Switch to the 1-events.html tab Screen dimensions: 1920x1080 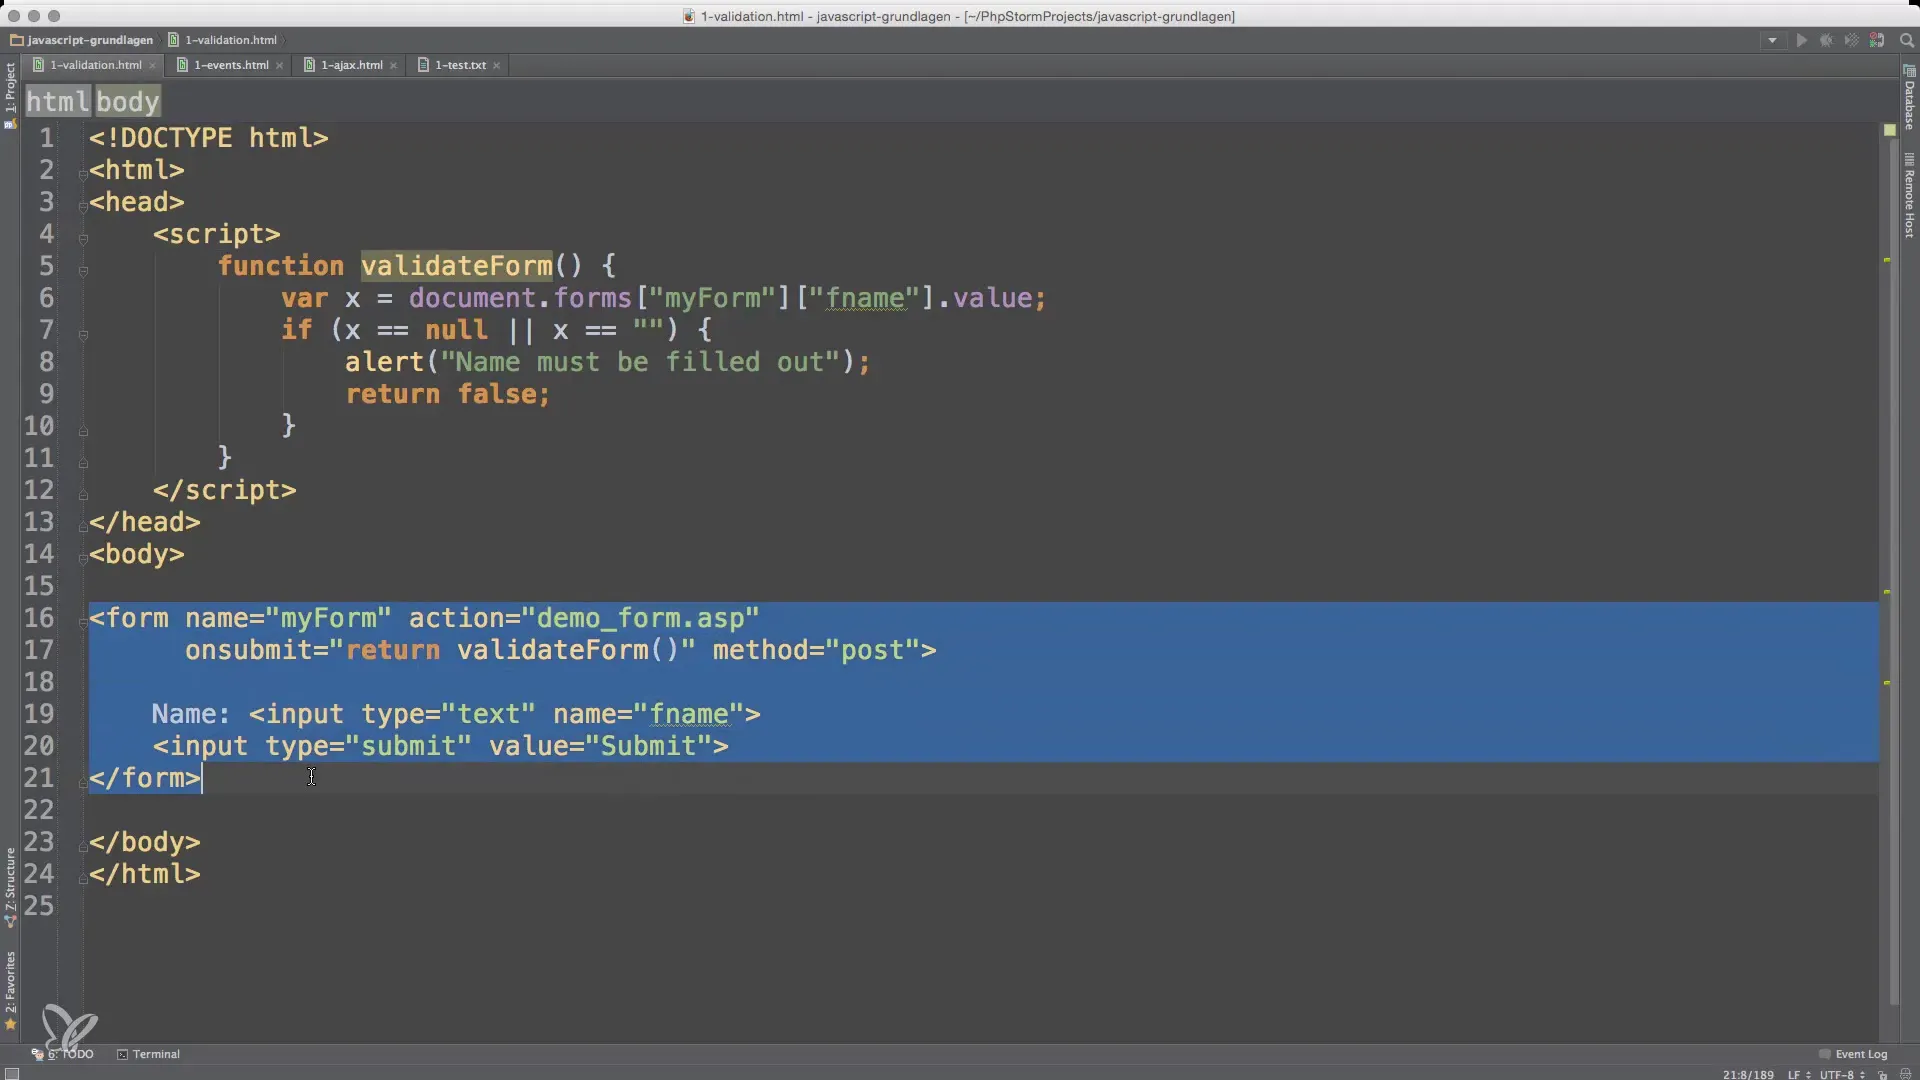tap(230, 65)
